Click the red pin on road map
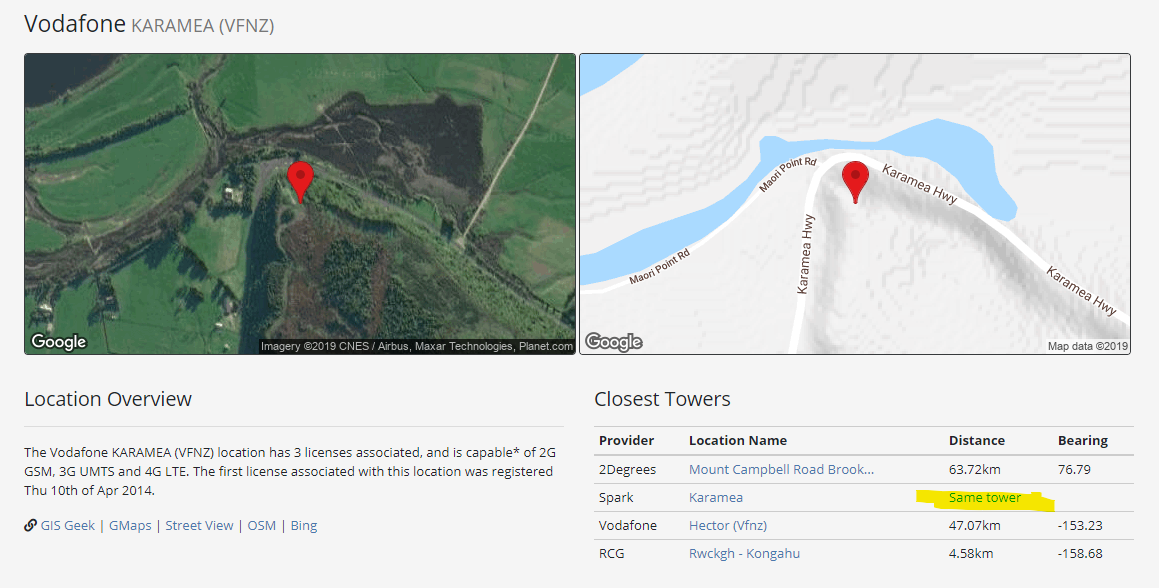 click(856, 181)
